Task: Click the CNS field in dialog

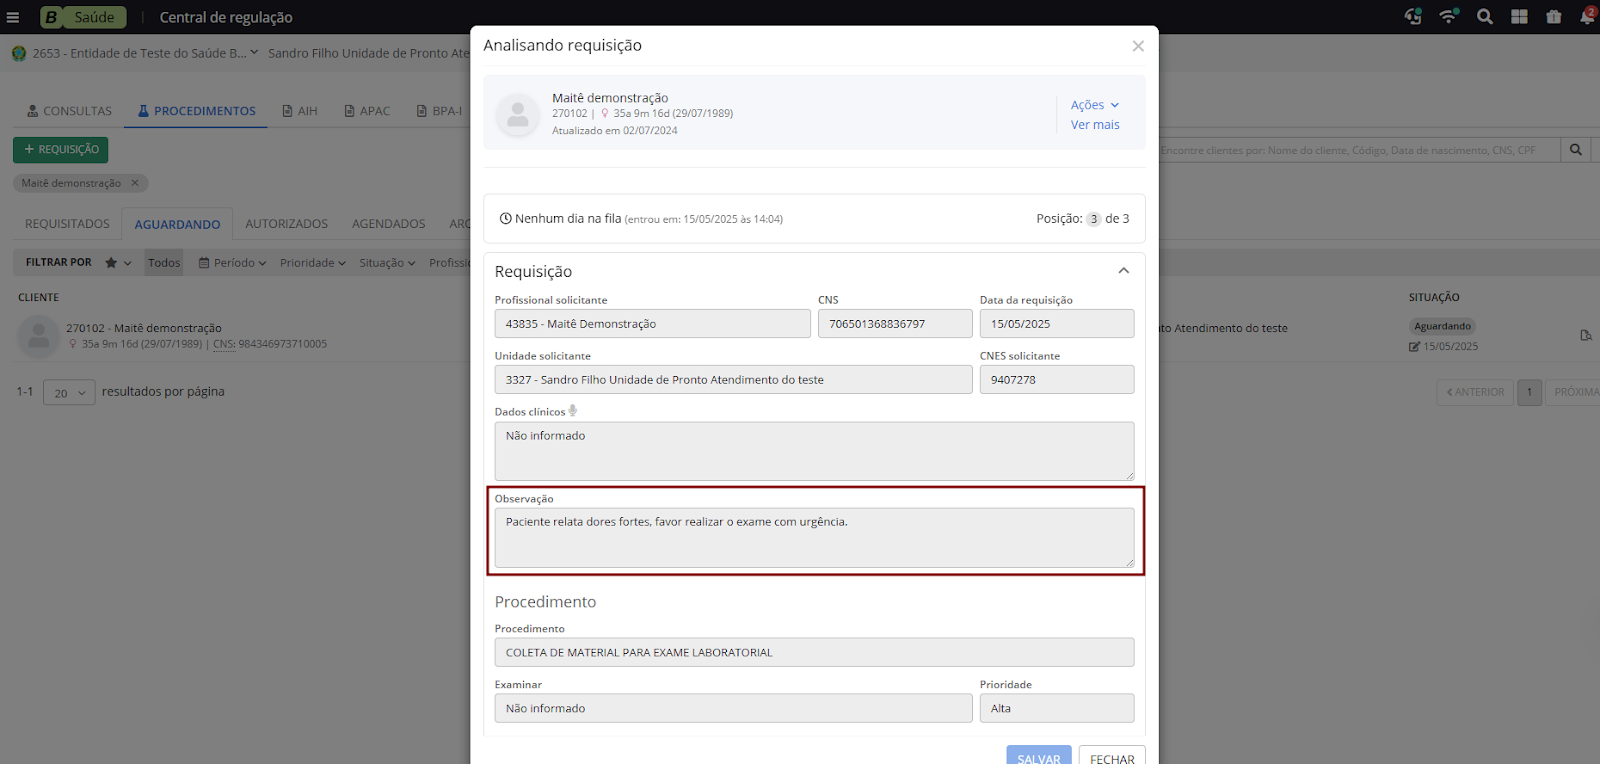Action: (895, 324)
